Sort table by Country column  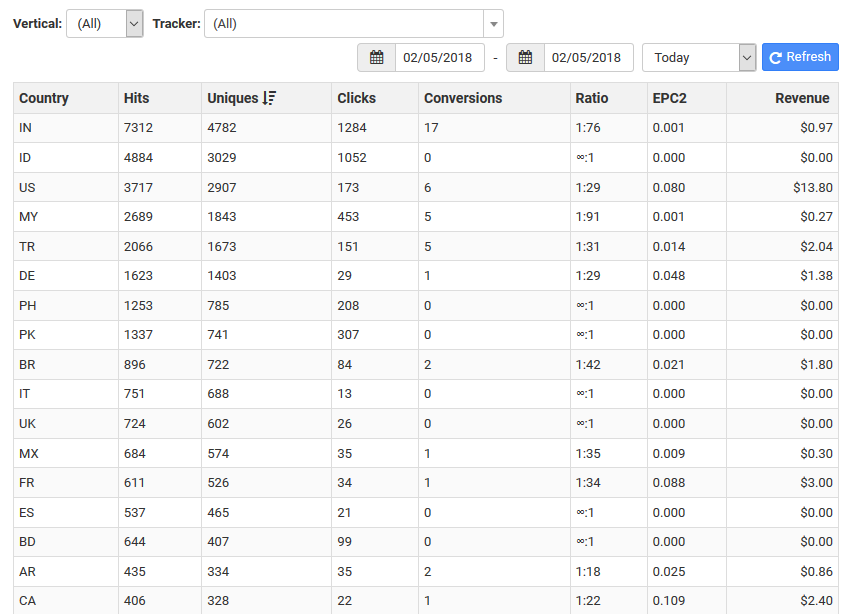pyautogui.click(x=44, y=98)
